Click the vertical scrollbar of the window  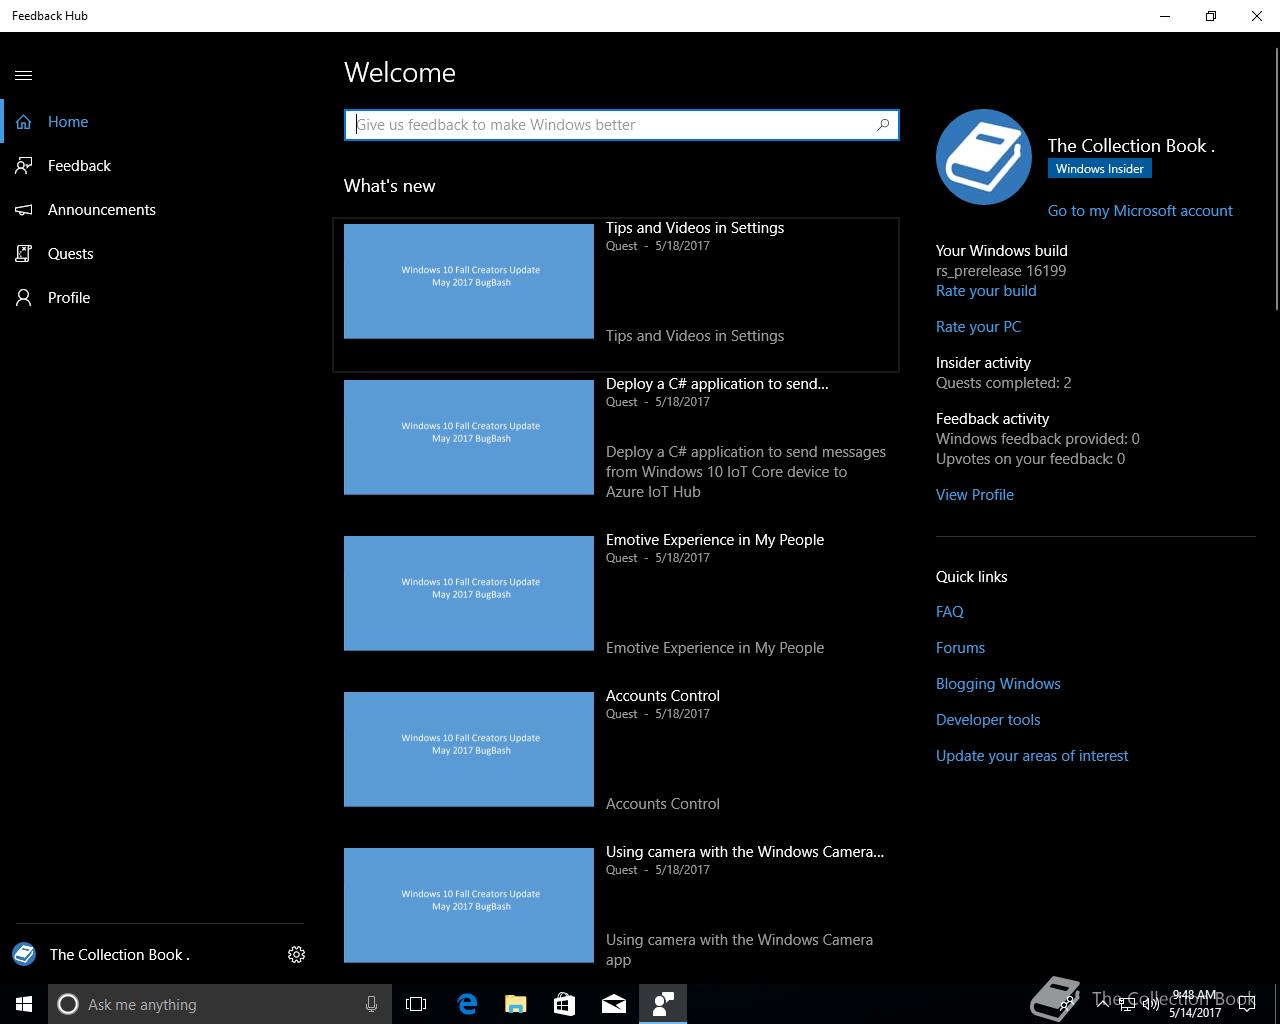(x=1275, y=180)
